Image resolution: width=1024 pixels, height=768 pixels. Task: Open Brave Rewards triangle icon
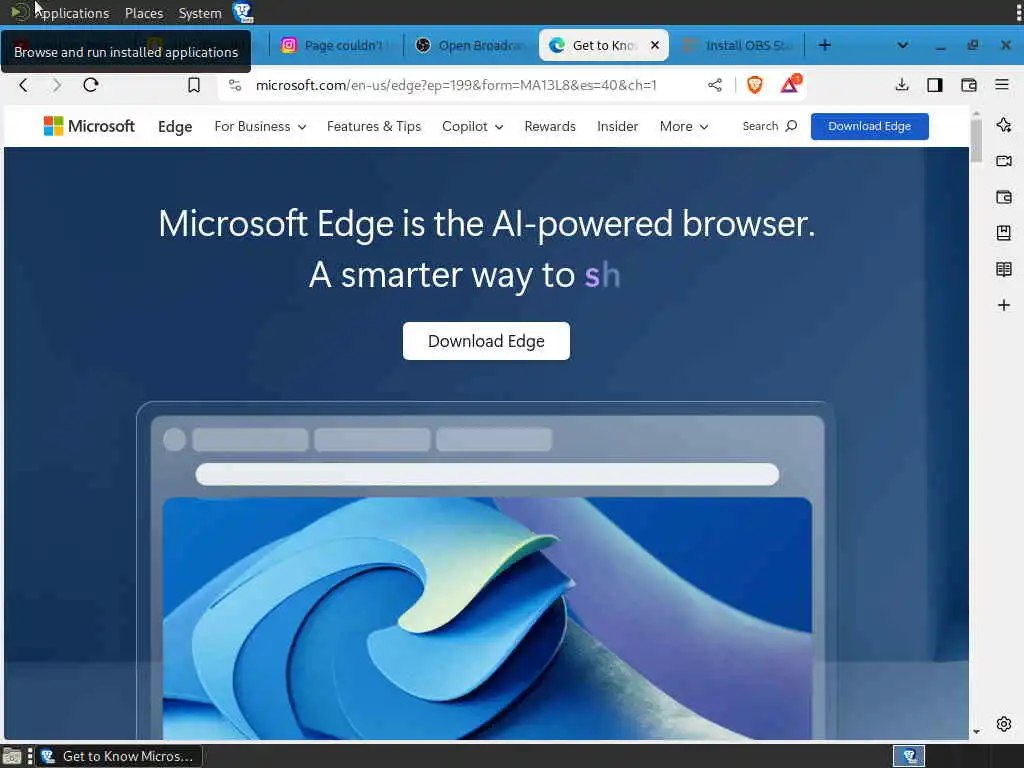pyautogui.click(x=790, y=84)
